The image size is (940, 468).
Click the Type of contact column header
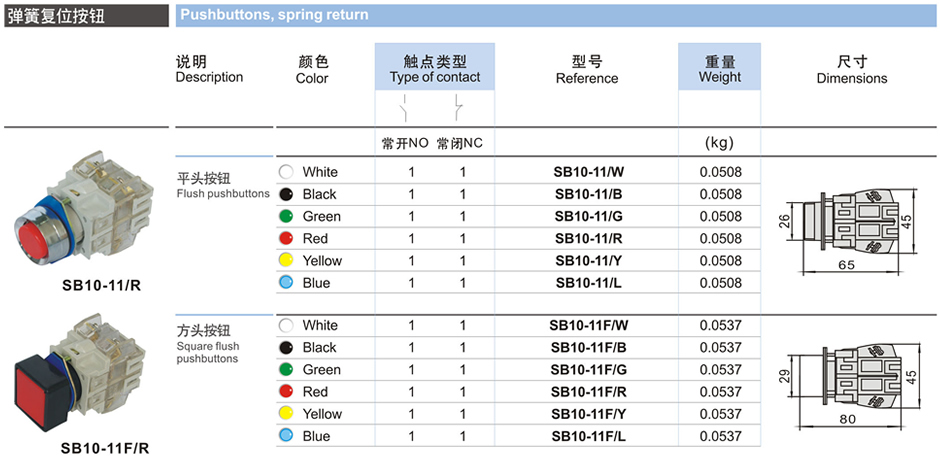point(435,69)
